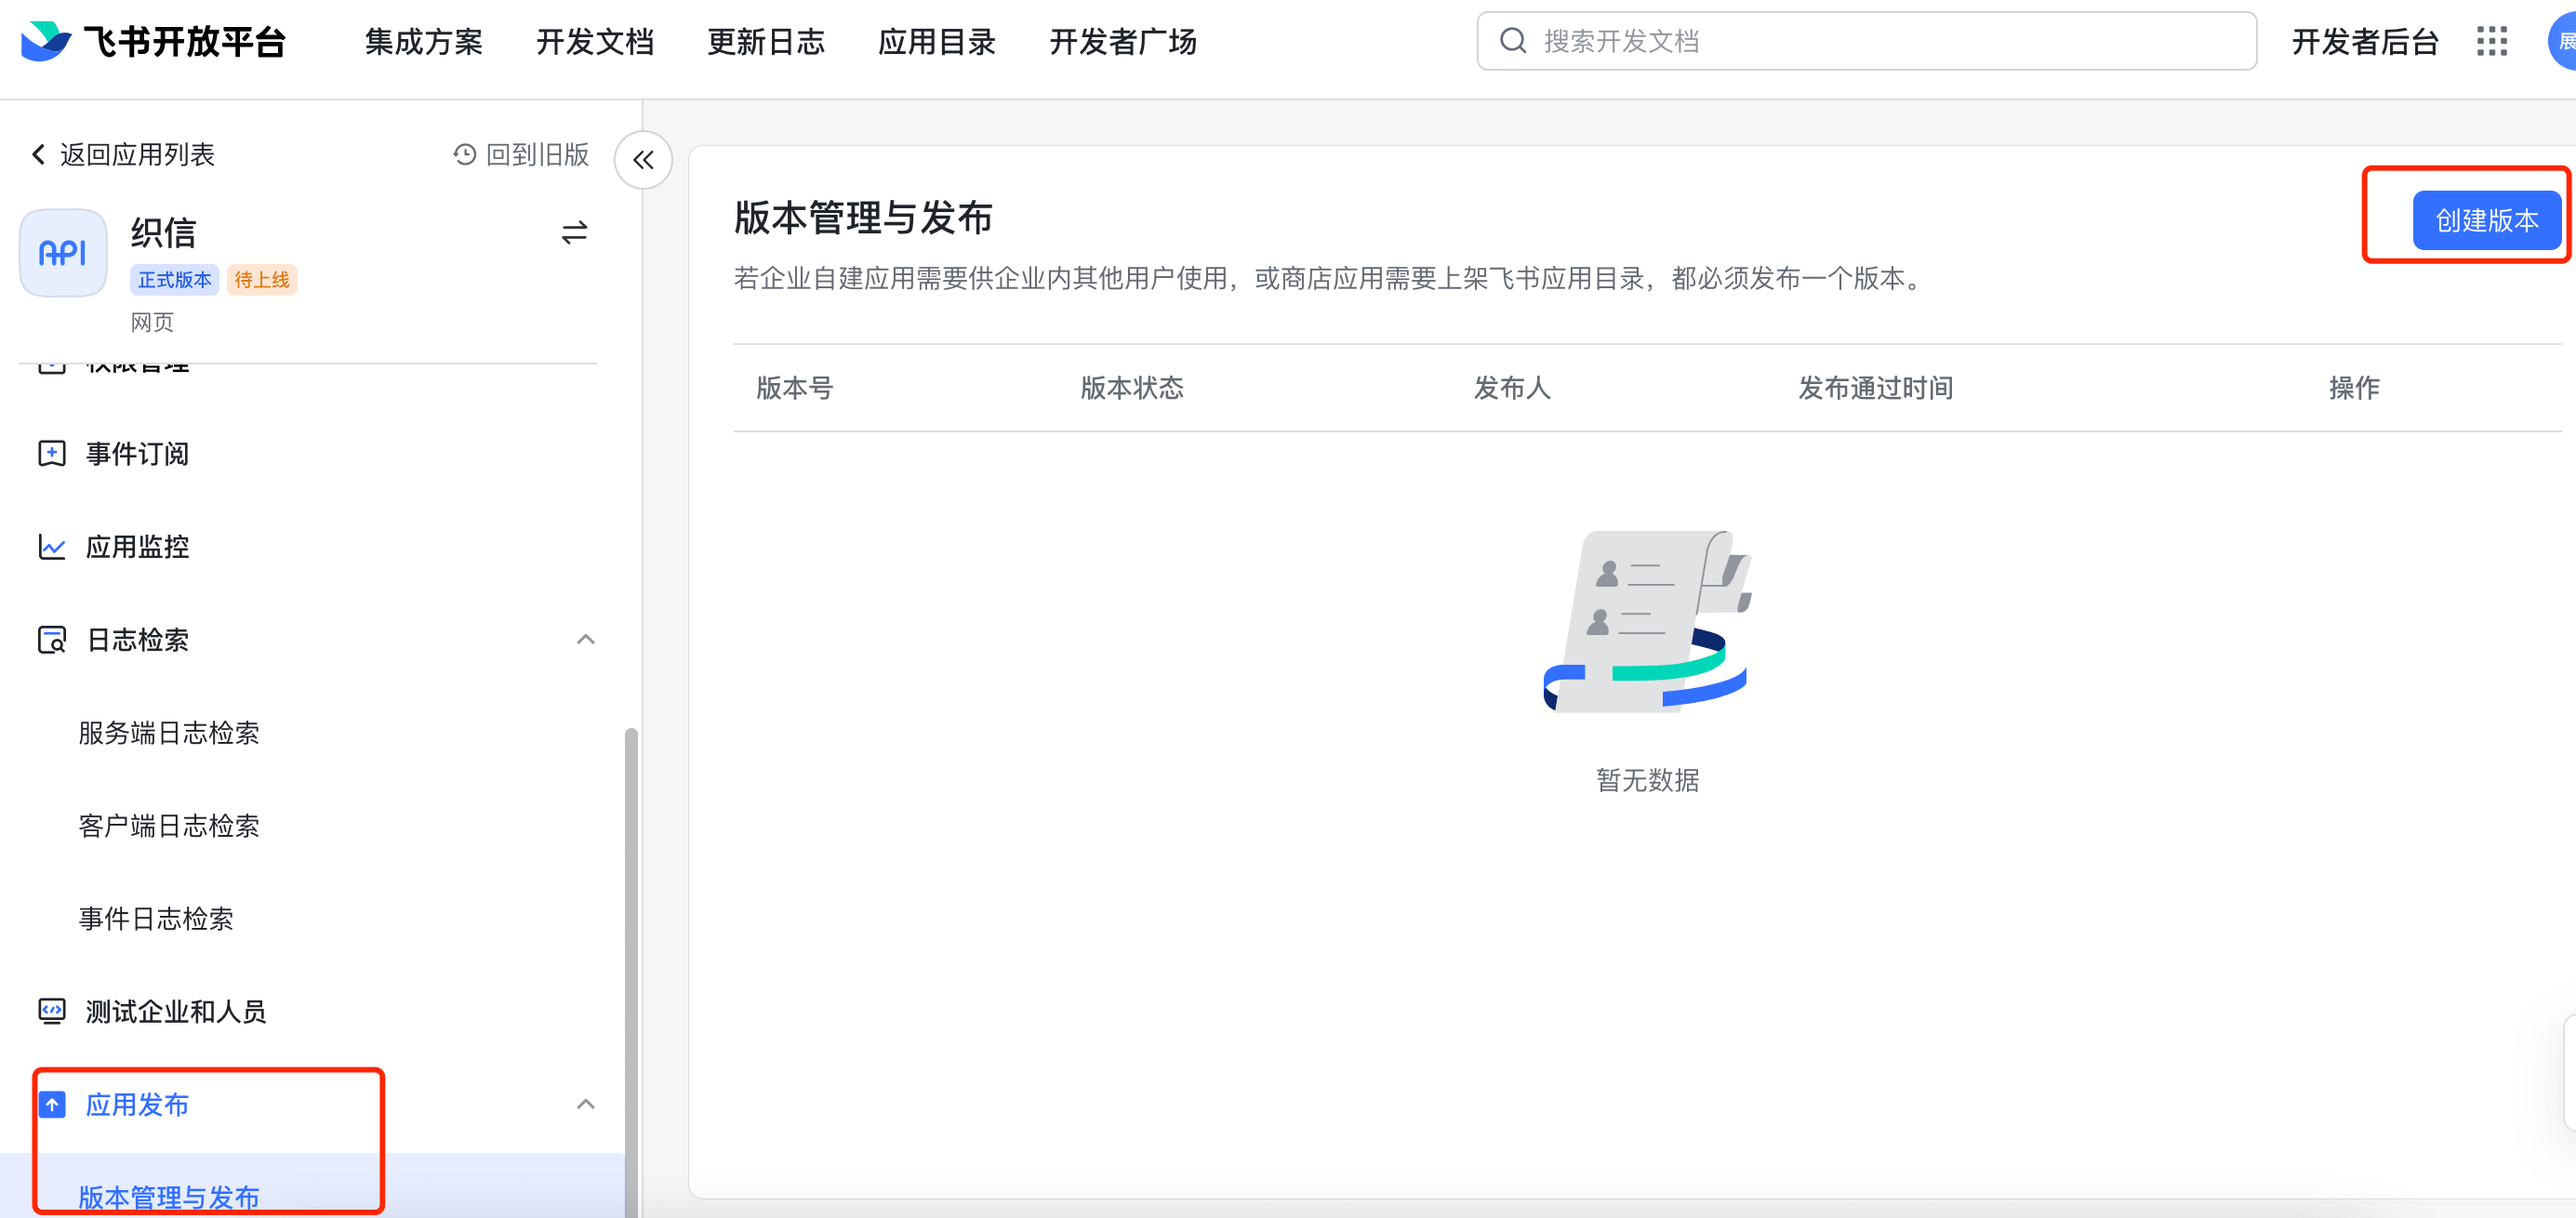Viewport: 2576px width, 1218px height.
Task: Open the 应用目录 top menu
Action: click(x=937, y=41)
